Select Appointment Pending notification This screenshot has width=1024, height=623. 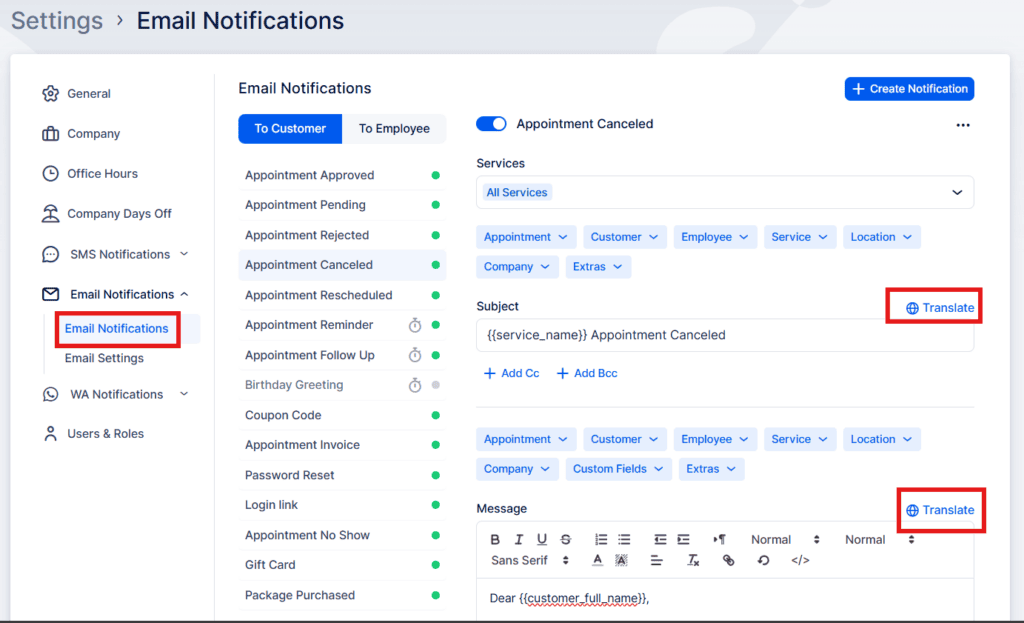[342, 205]
